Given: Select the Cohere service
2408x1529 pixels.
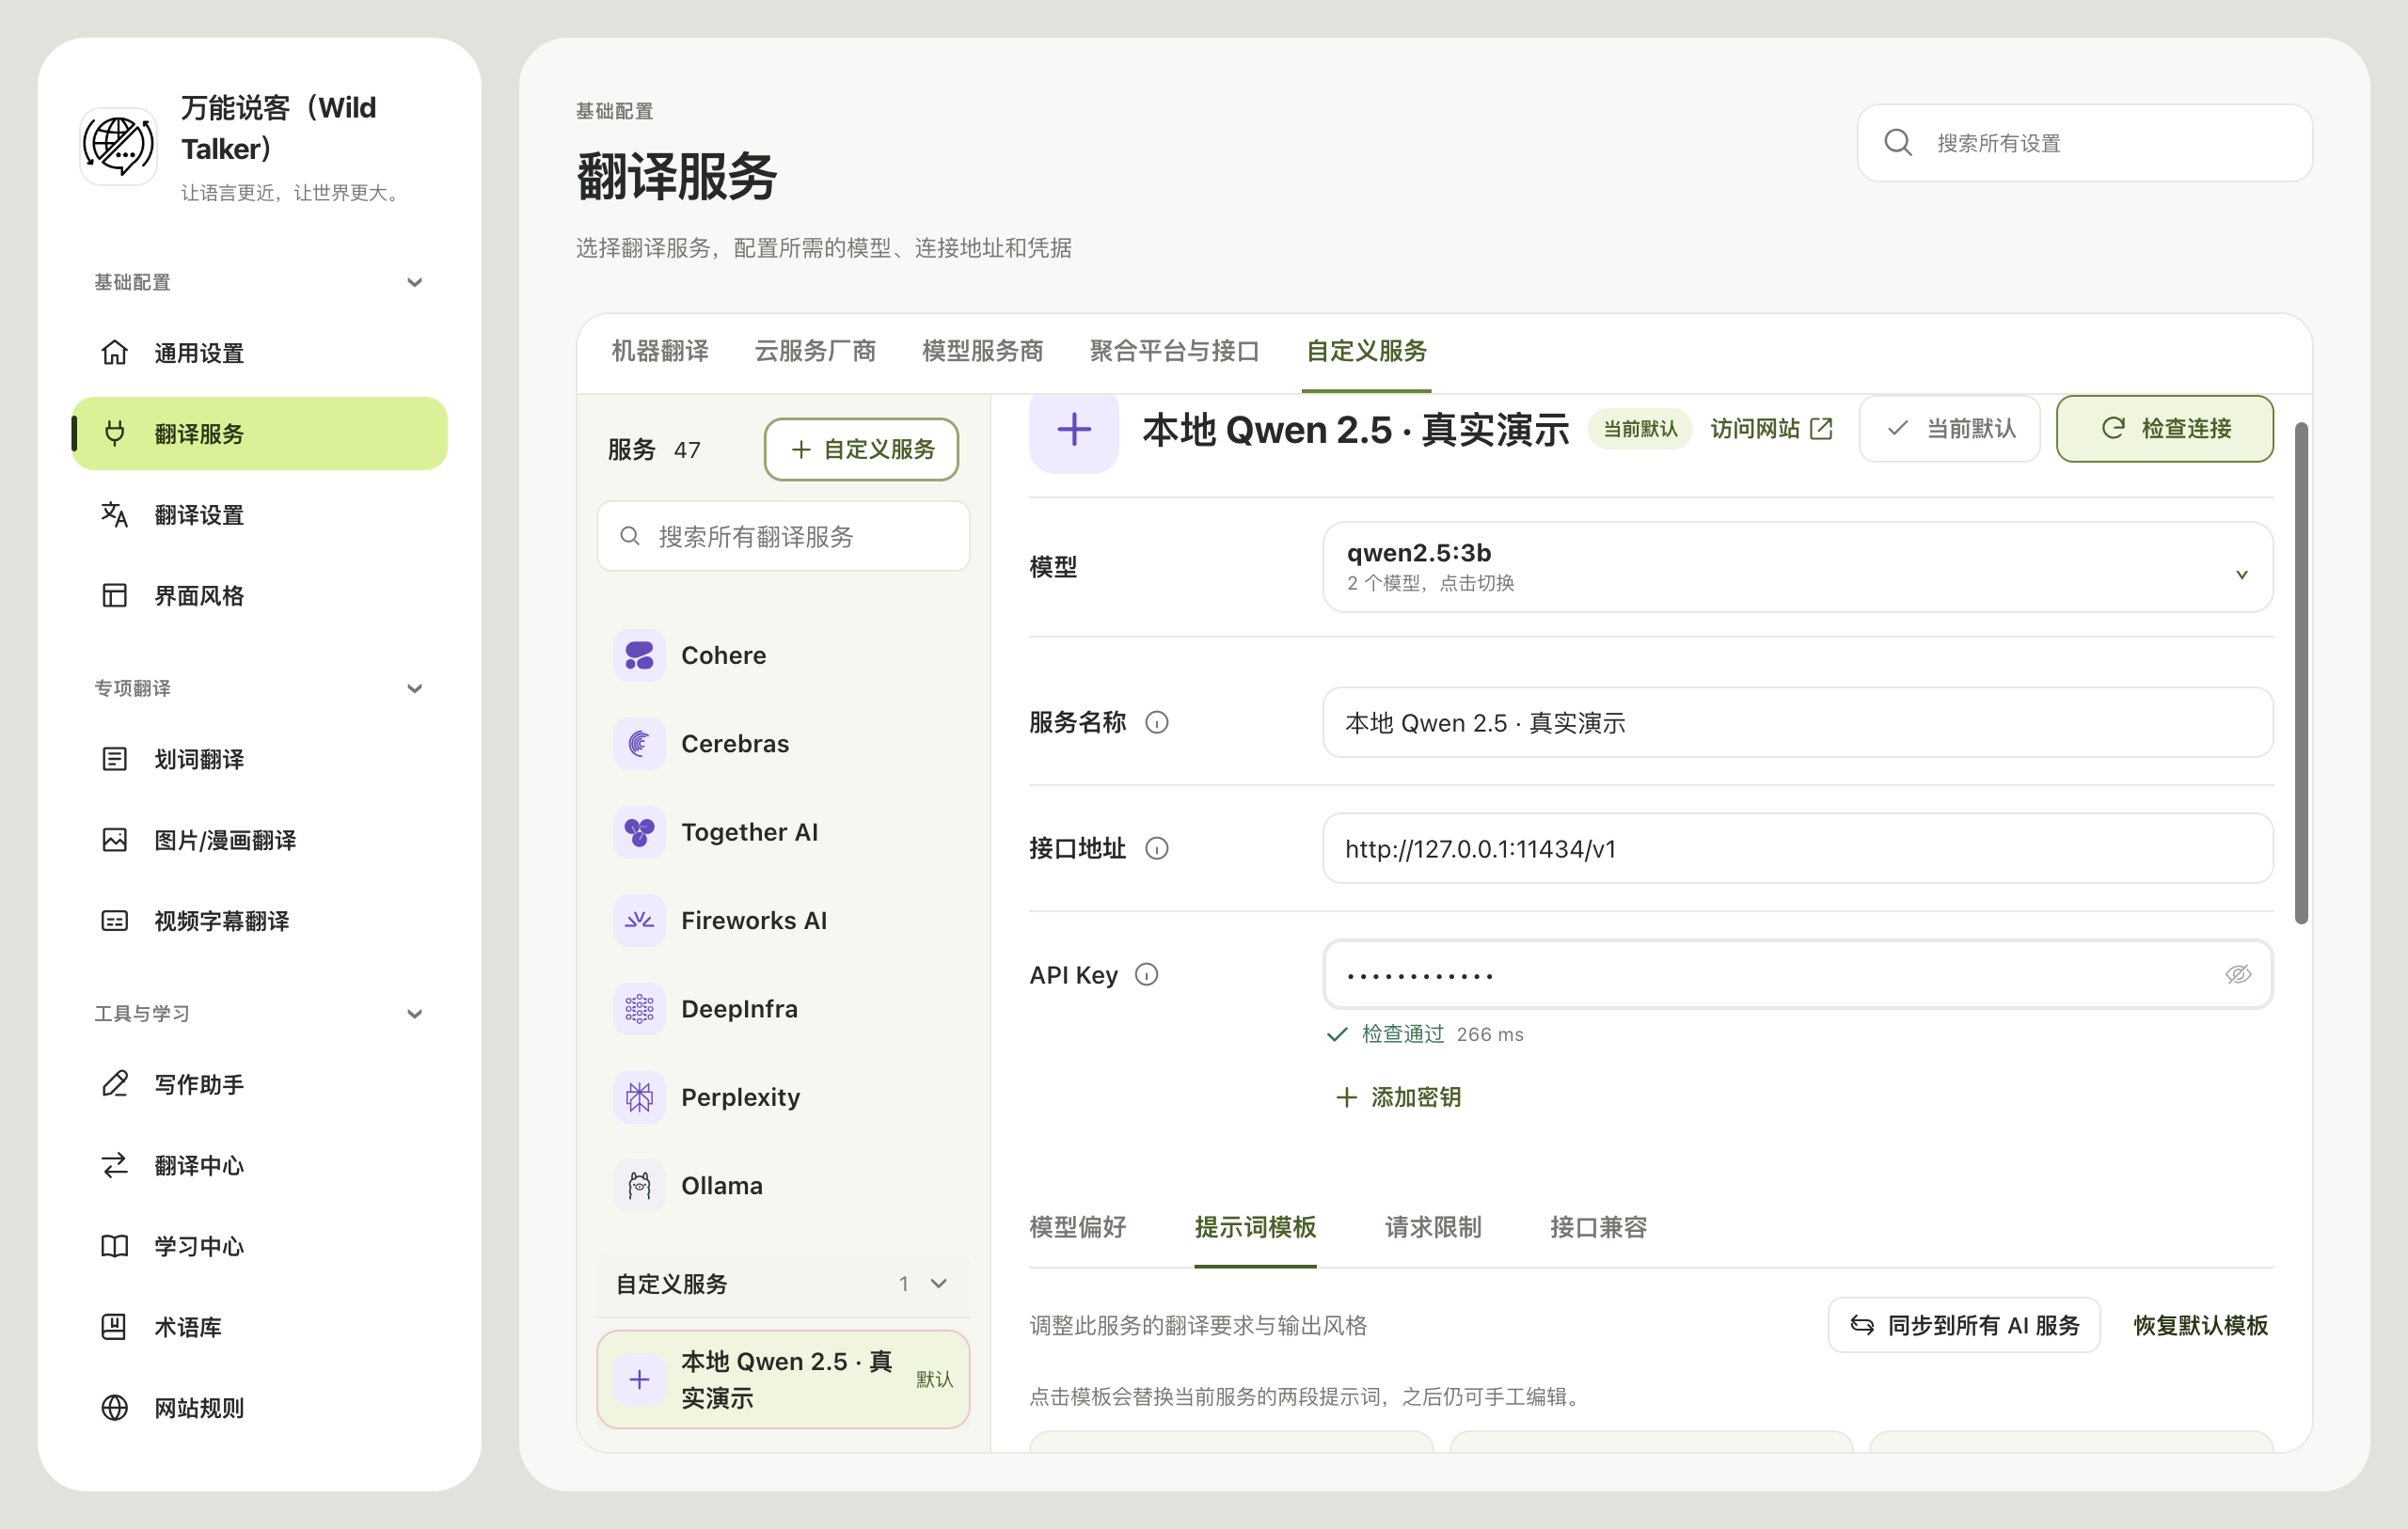Looking at the screenshot, I should (783, 656).
